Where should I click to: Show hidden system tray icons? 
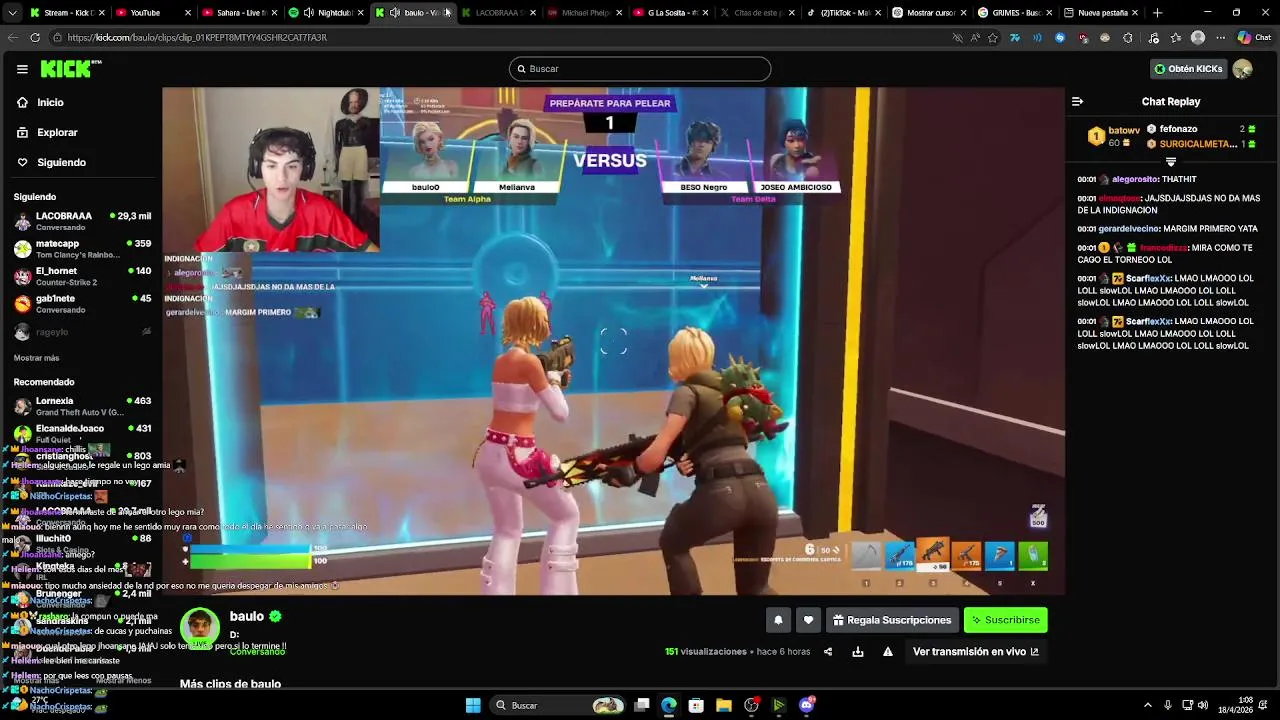[x=1147, y=705]
